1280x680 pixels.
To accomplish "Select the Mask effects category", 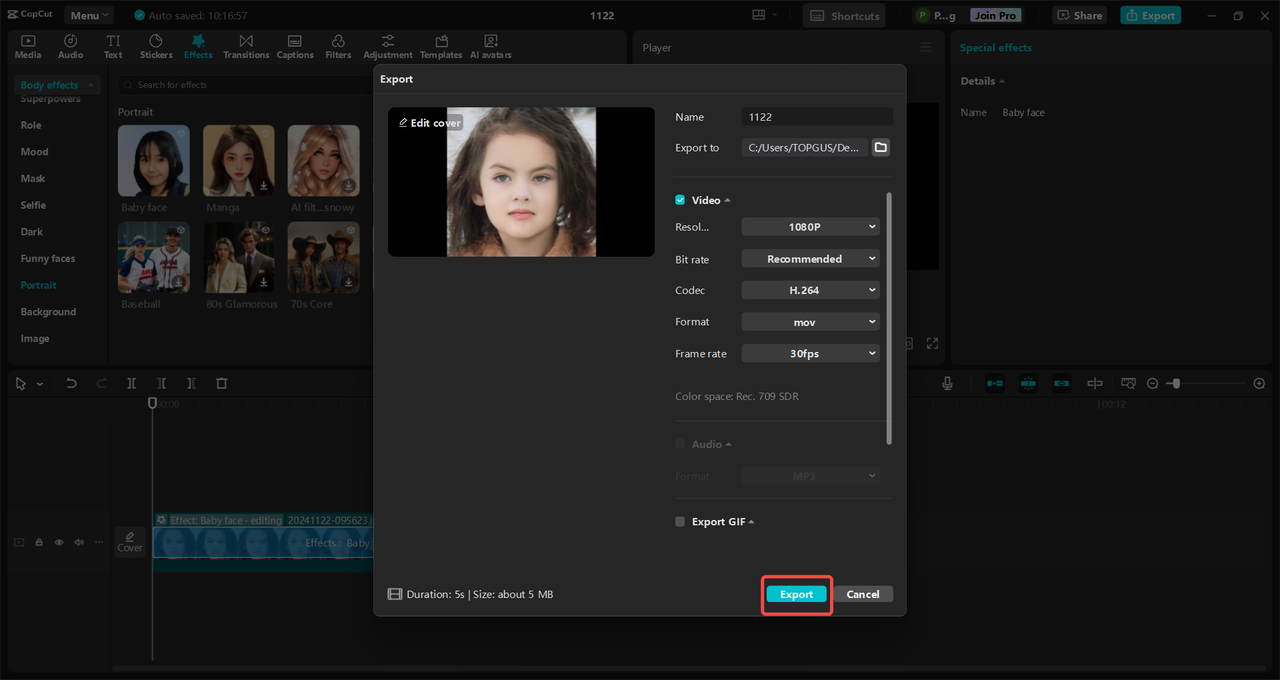I will pyautogui.click(x=33, y=178).
